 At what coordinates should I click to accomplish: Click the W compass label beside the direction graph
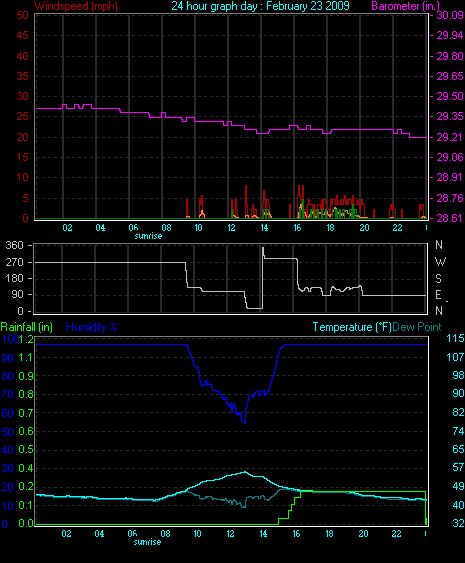click(440, 262)
